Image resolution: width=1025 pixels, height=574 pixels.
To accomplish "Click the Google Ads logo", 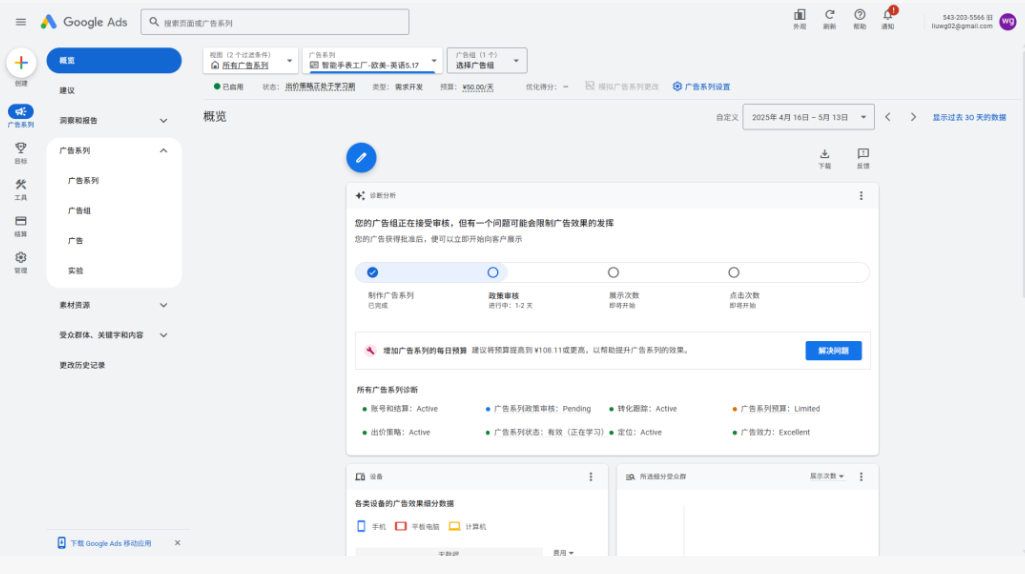I will coord(84,22).
